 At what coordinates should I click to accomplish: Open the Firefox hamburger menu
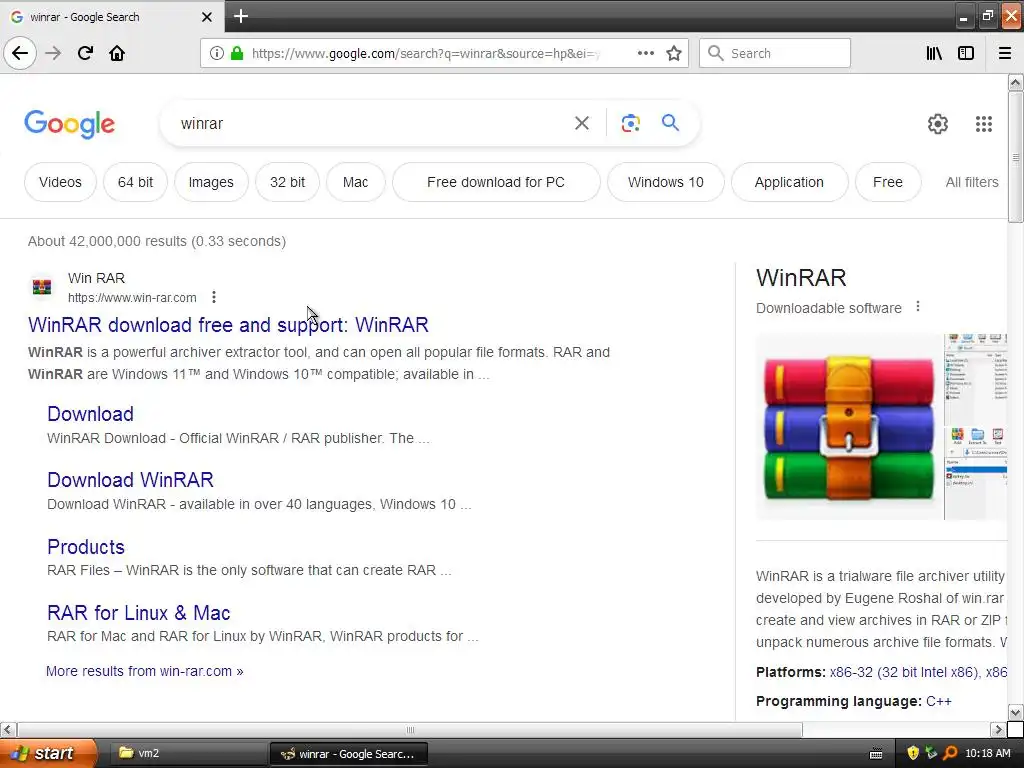click(x=1004, y=53)
